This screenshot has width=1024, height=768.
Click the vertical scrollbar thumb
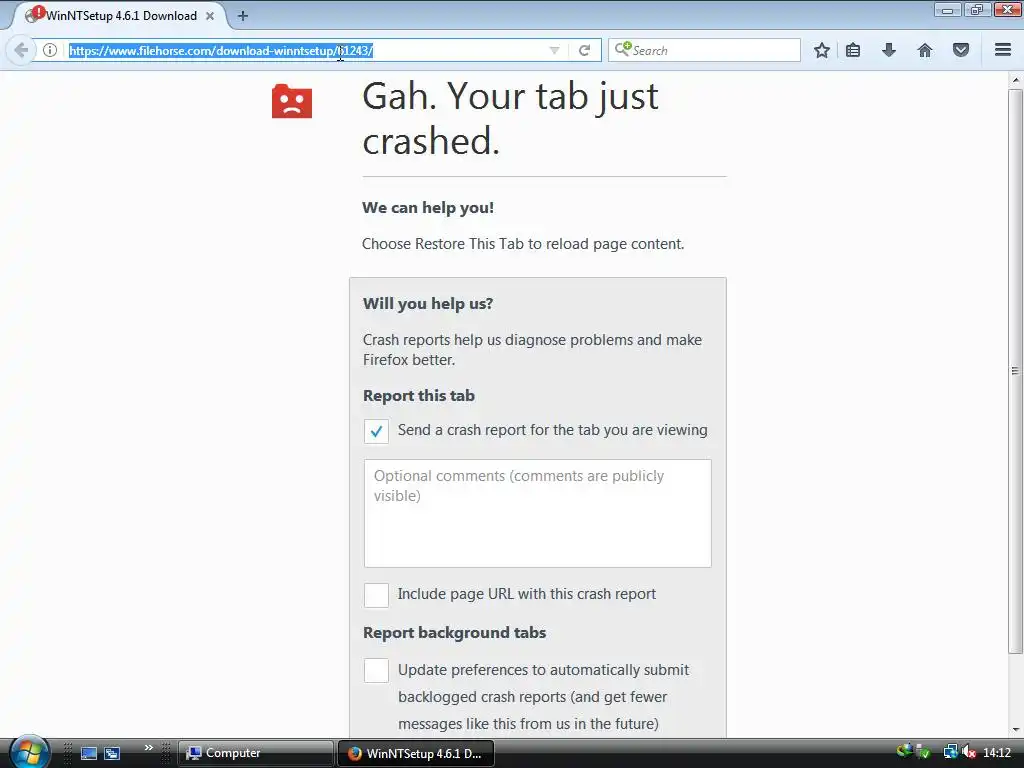(1015, 371)
